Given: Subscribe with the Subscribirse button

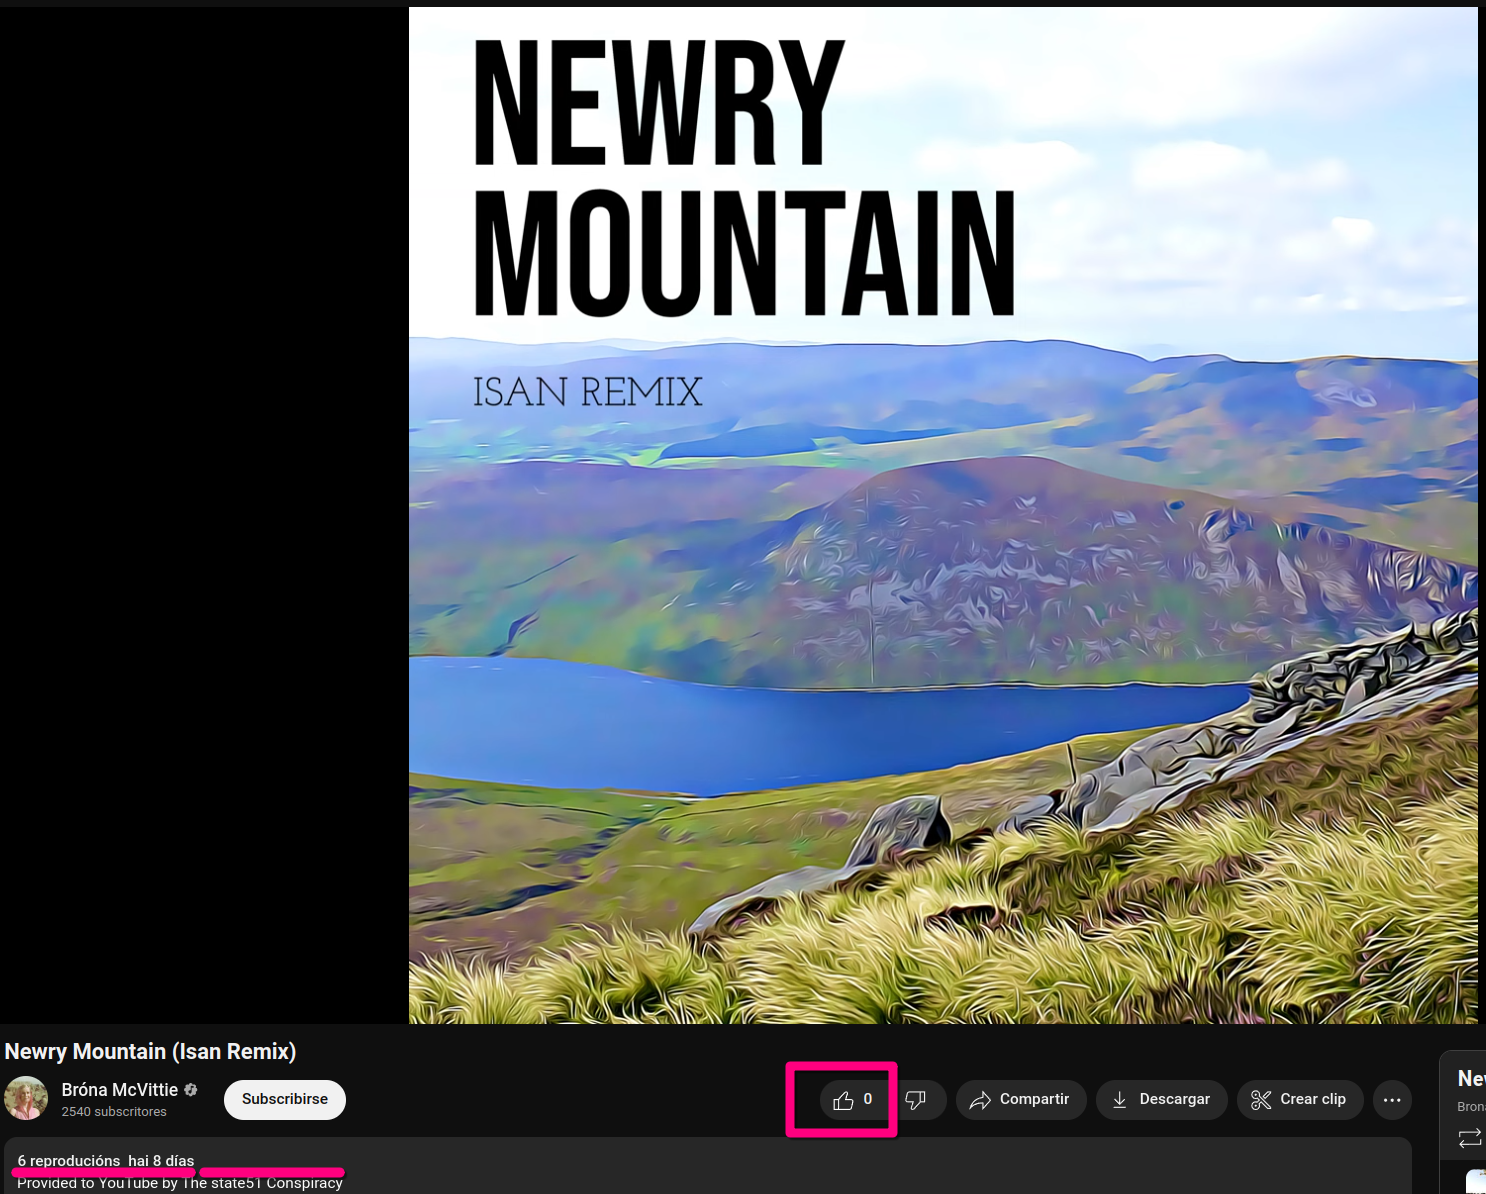Looking at the screenshot, I should (285, 1099).
